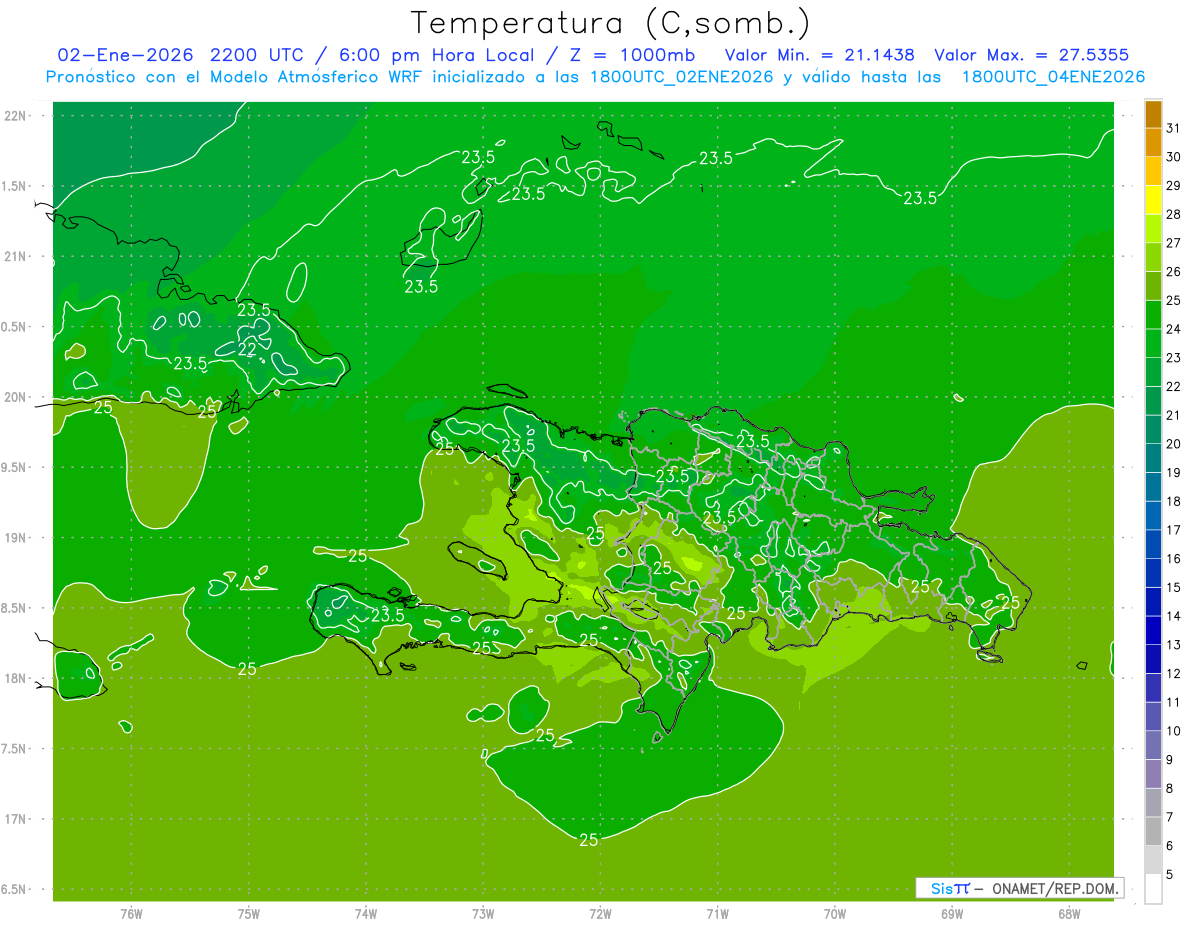
Task: Click the legend swatch between 26 and 27
Action: (x=1153, y=257)
